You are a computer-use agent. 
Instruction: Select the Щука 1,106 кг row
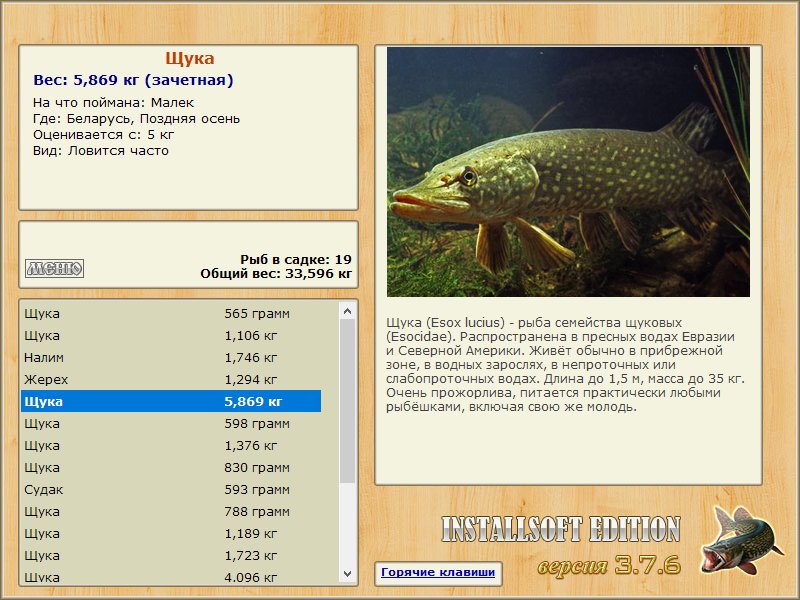pyautogui.click(x=171, y=336)
